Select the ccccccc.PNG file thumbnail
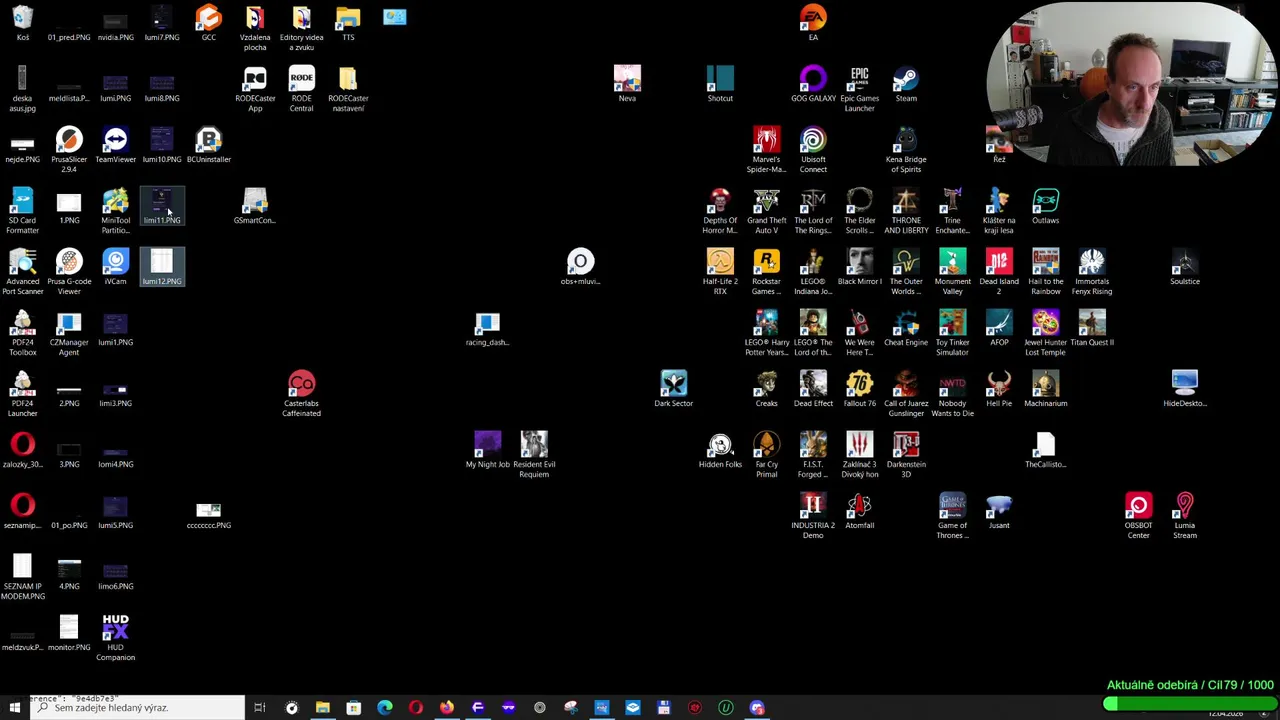This screenshot has height=720, width=1280. point(208,511)
